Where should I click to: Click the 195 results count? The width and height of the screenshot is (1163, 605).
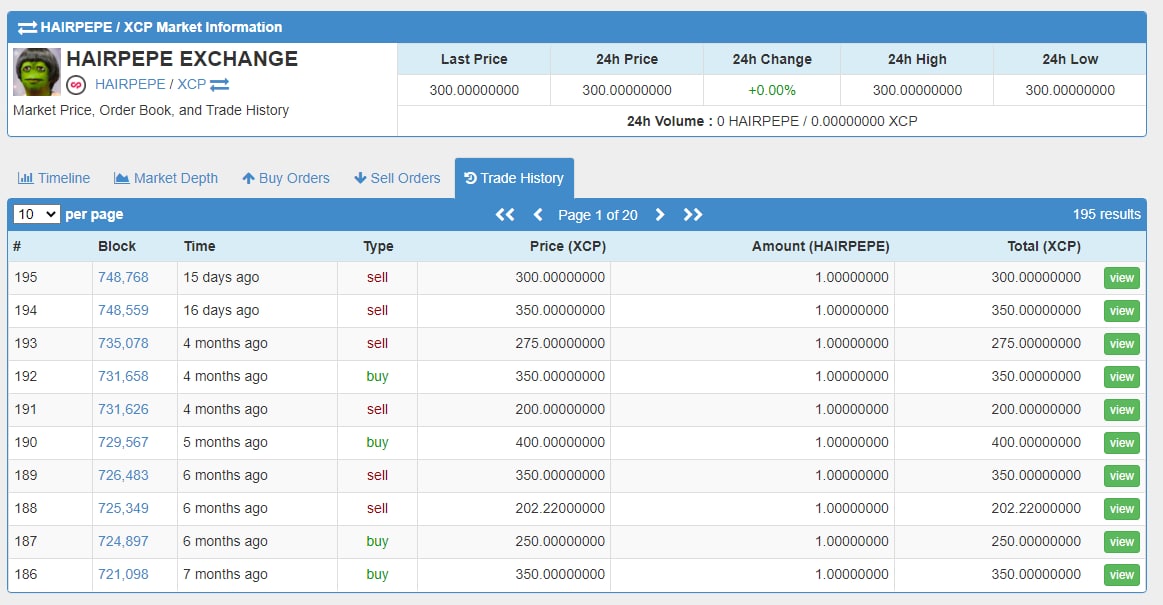point(1107,214)
